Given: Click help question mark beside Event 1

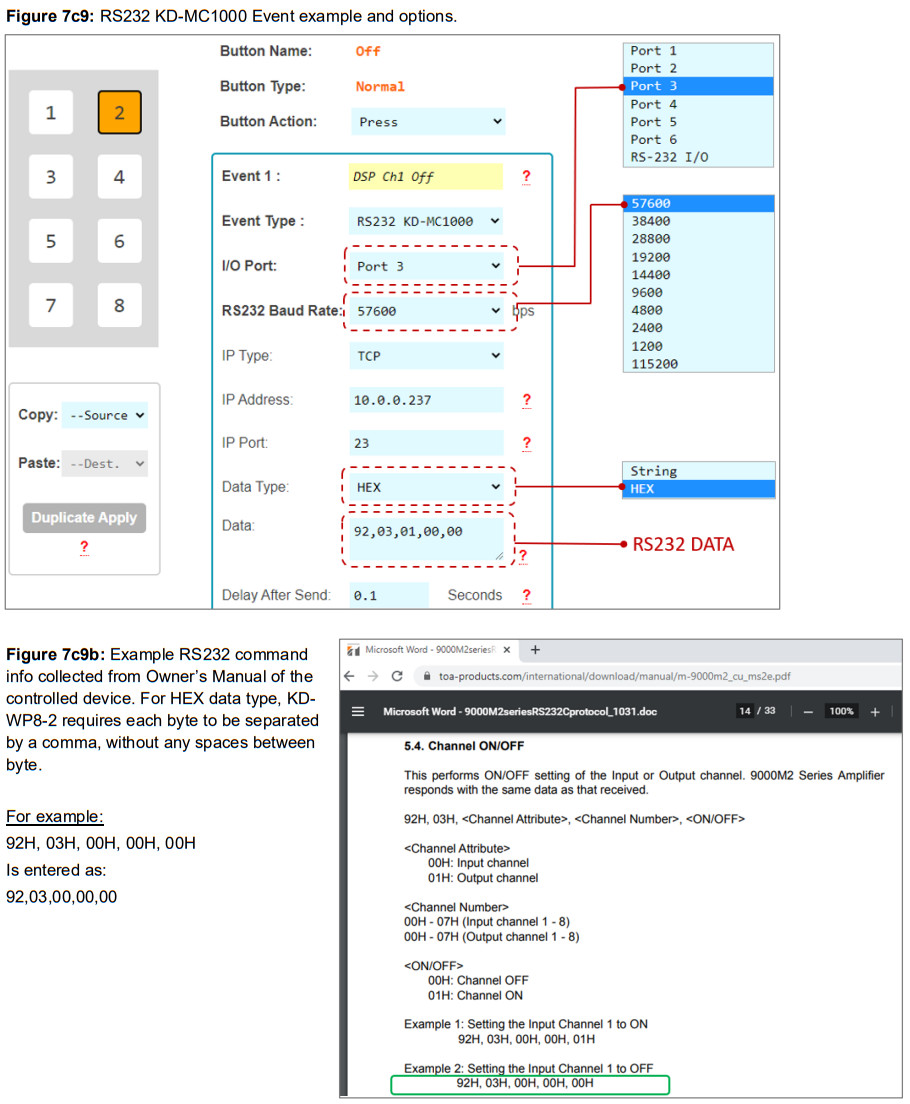Looking at the screenshot, I should point(526,177).
